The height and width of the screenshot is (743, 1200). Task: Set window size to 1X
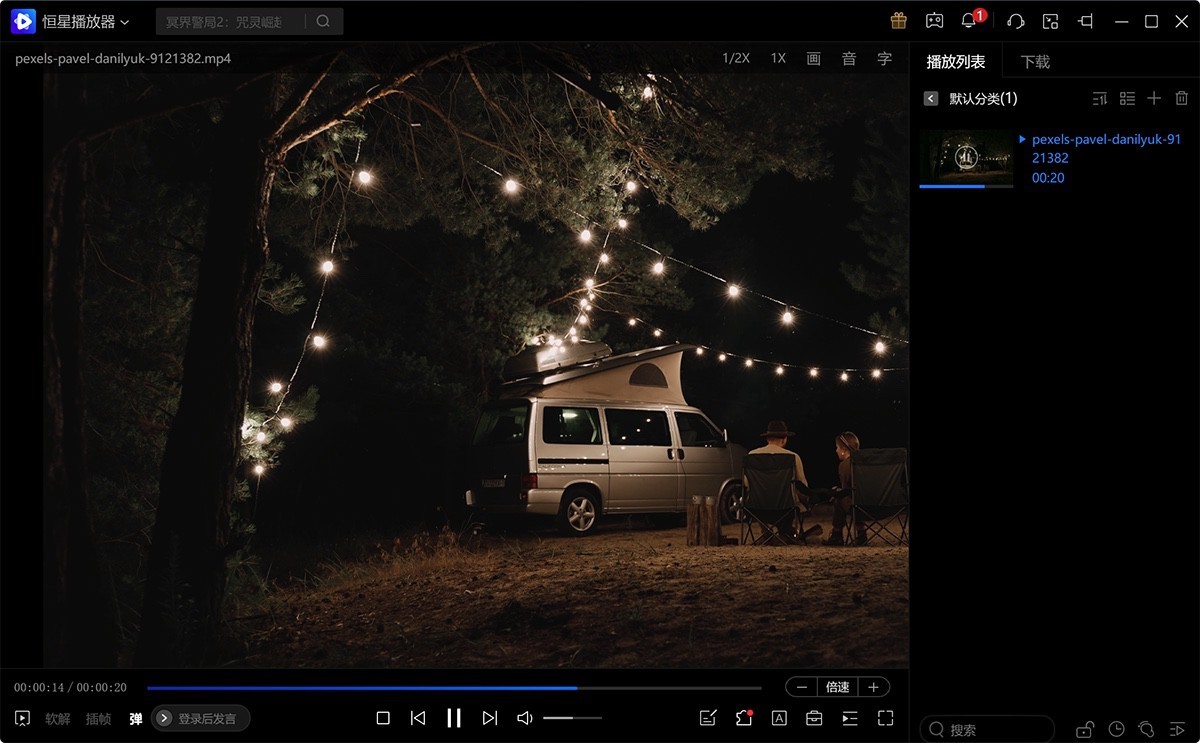778,59
